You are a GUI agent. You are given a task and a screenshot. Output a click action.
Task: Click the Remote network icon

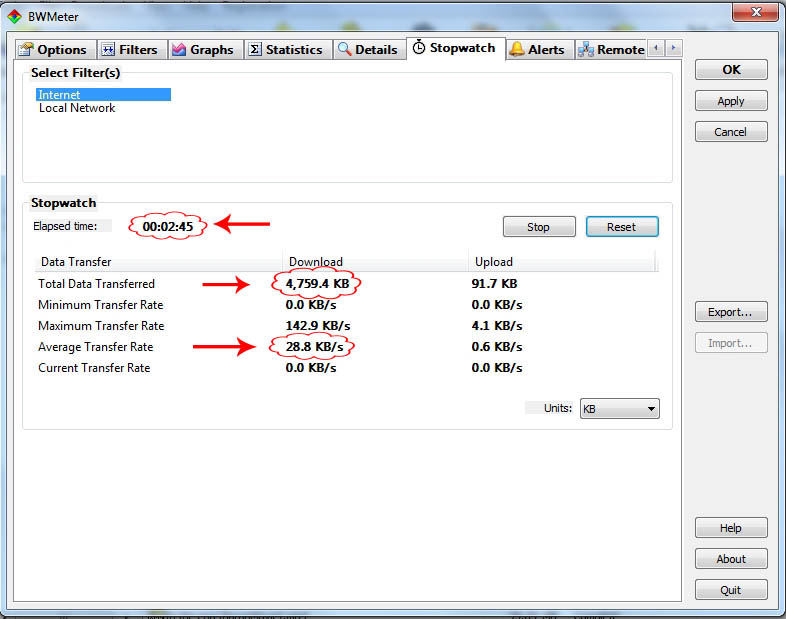tap(586, 50)
